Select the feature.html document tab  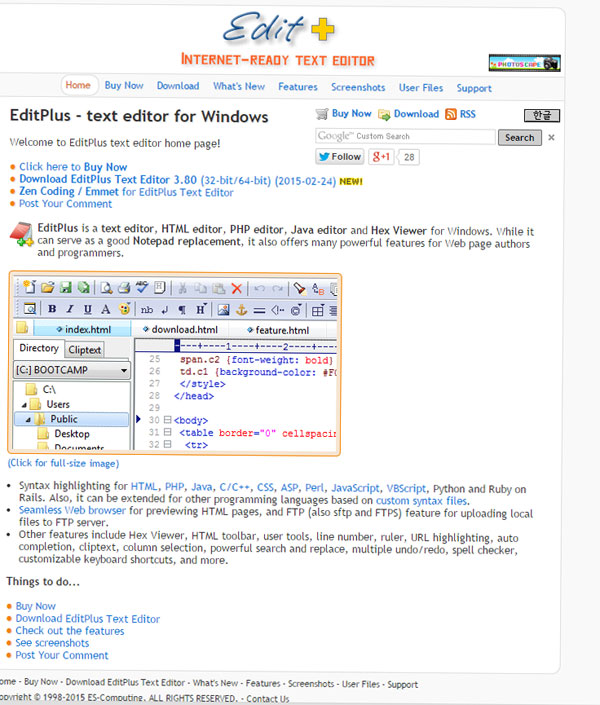tap(278, 330)
